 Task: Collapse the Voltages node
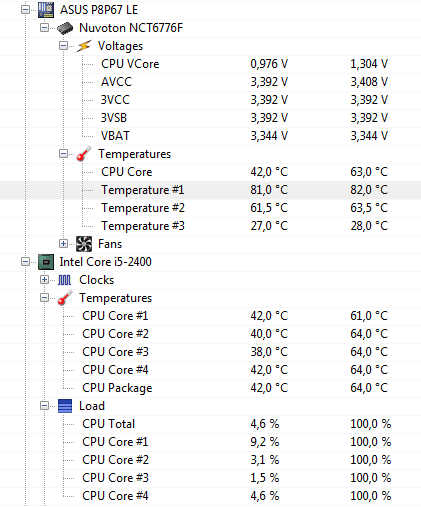pos(63,46)
